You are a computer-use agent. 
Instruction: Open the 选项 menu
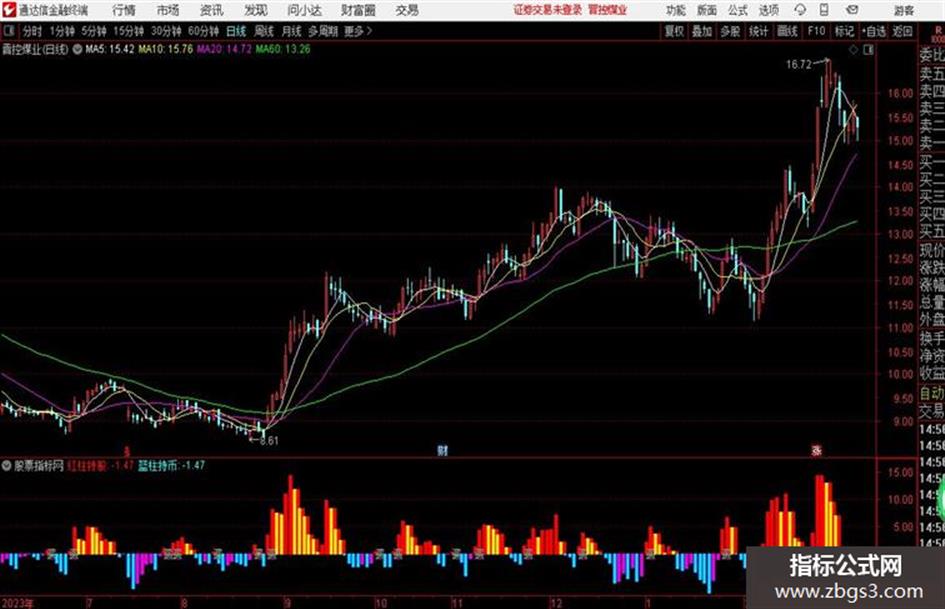pos(769,10)
